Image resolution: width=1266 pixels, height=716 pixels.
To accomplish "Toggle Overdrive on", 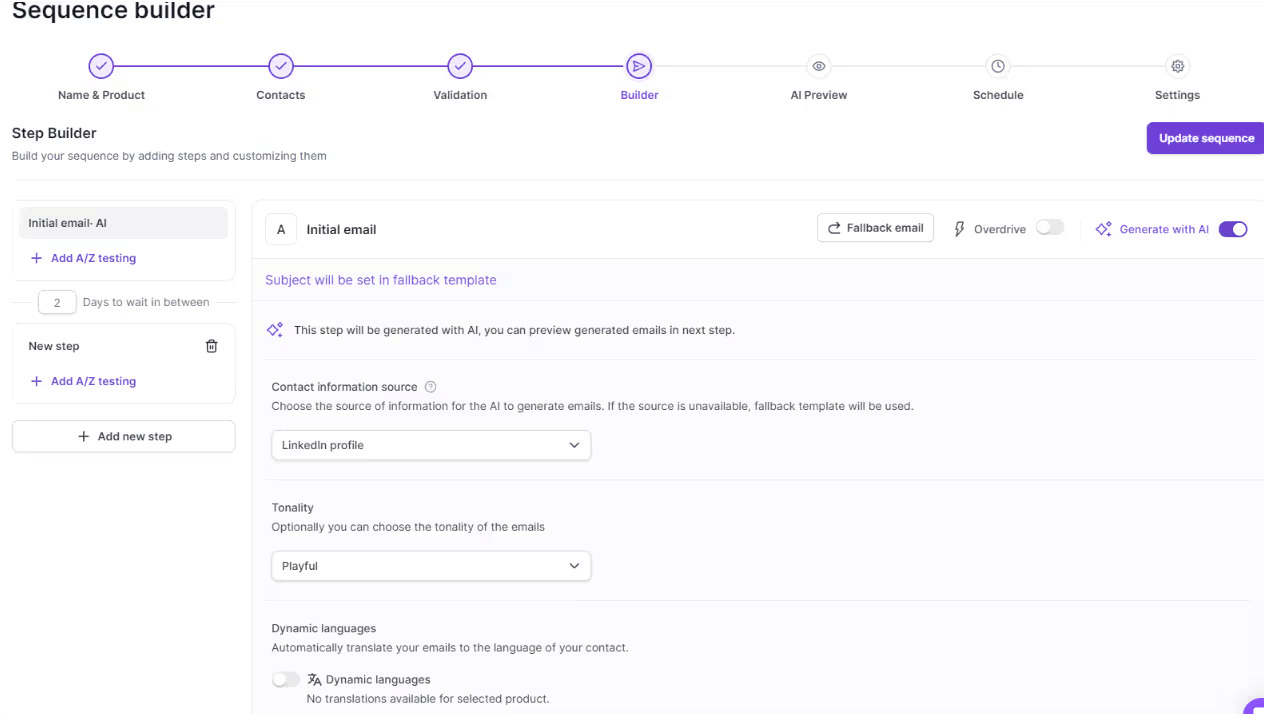I will click(1049, 228).
